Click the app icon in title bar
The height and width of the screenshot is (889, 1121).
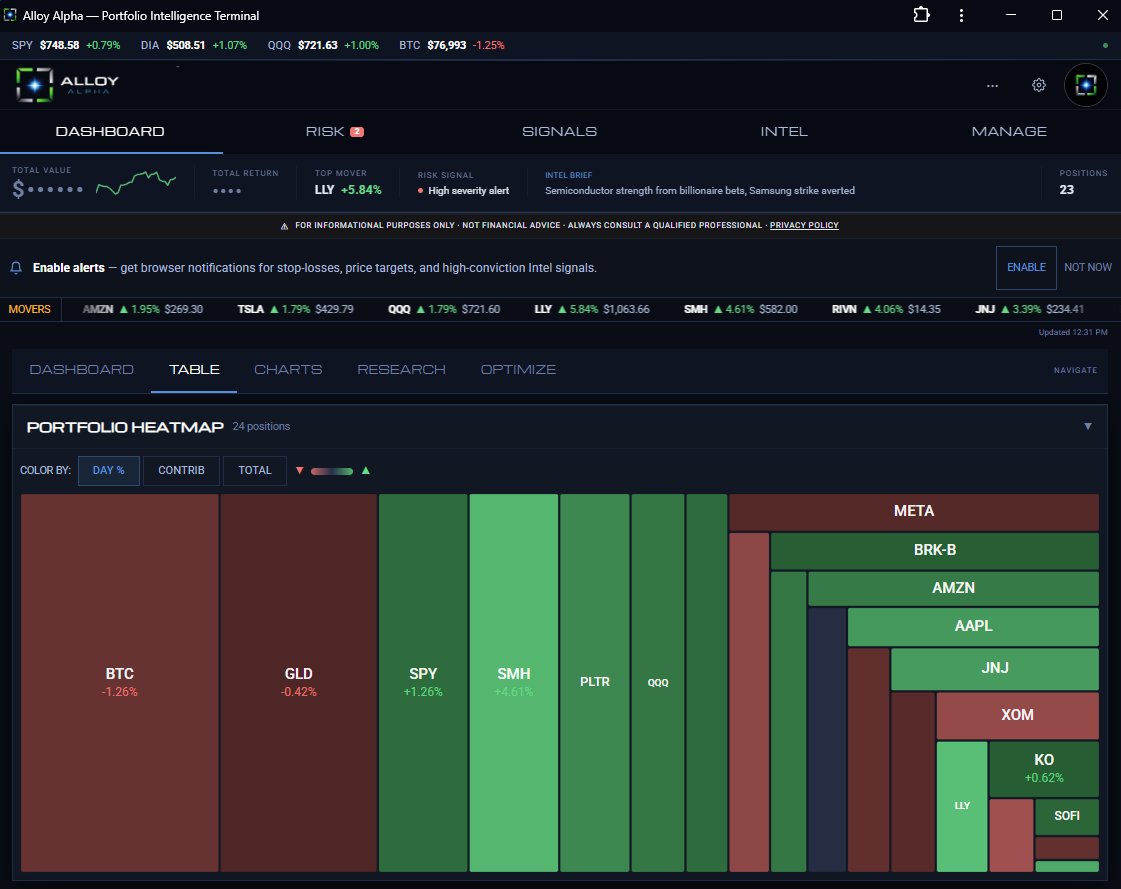[x=10, y=15]
